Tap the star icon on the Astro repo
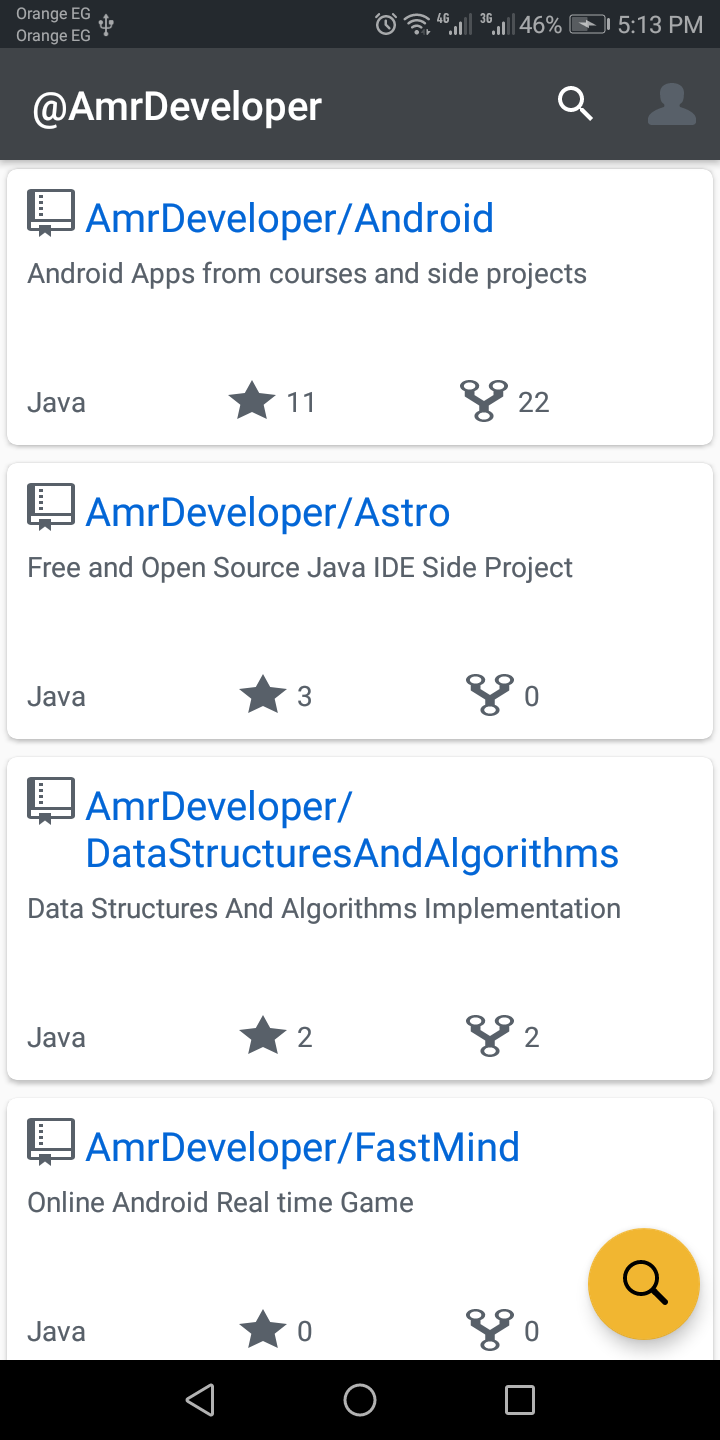Image resolution: width=720 pixels, height=1440 pixels. 263,696
